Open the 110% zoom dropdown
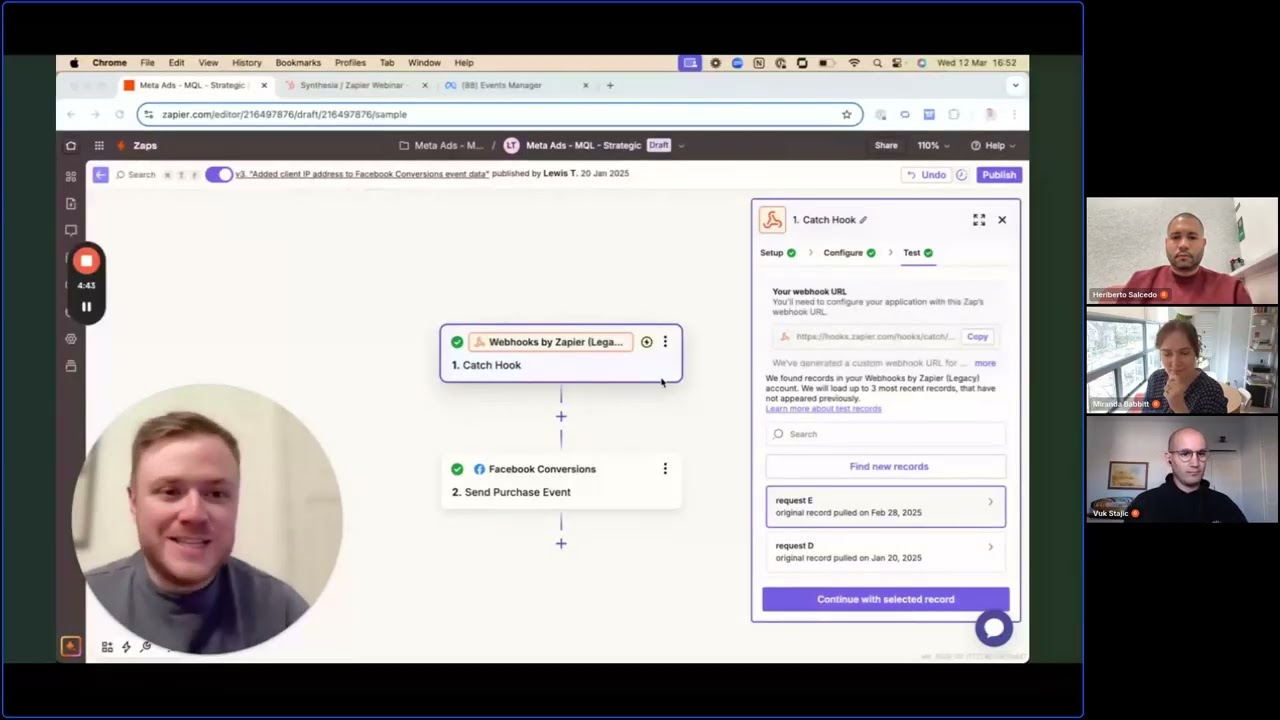 click(934, 145)
